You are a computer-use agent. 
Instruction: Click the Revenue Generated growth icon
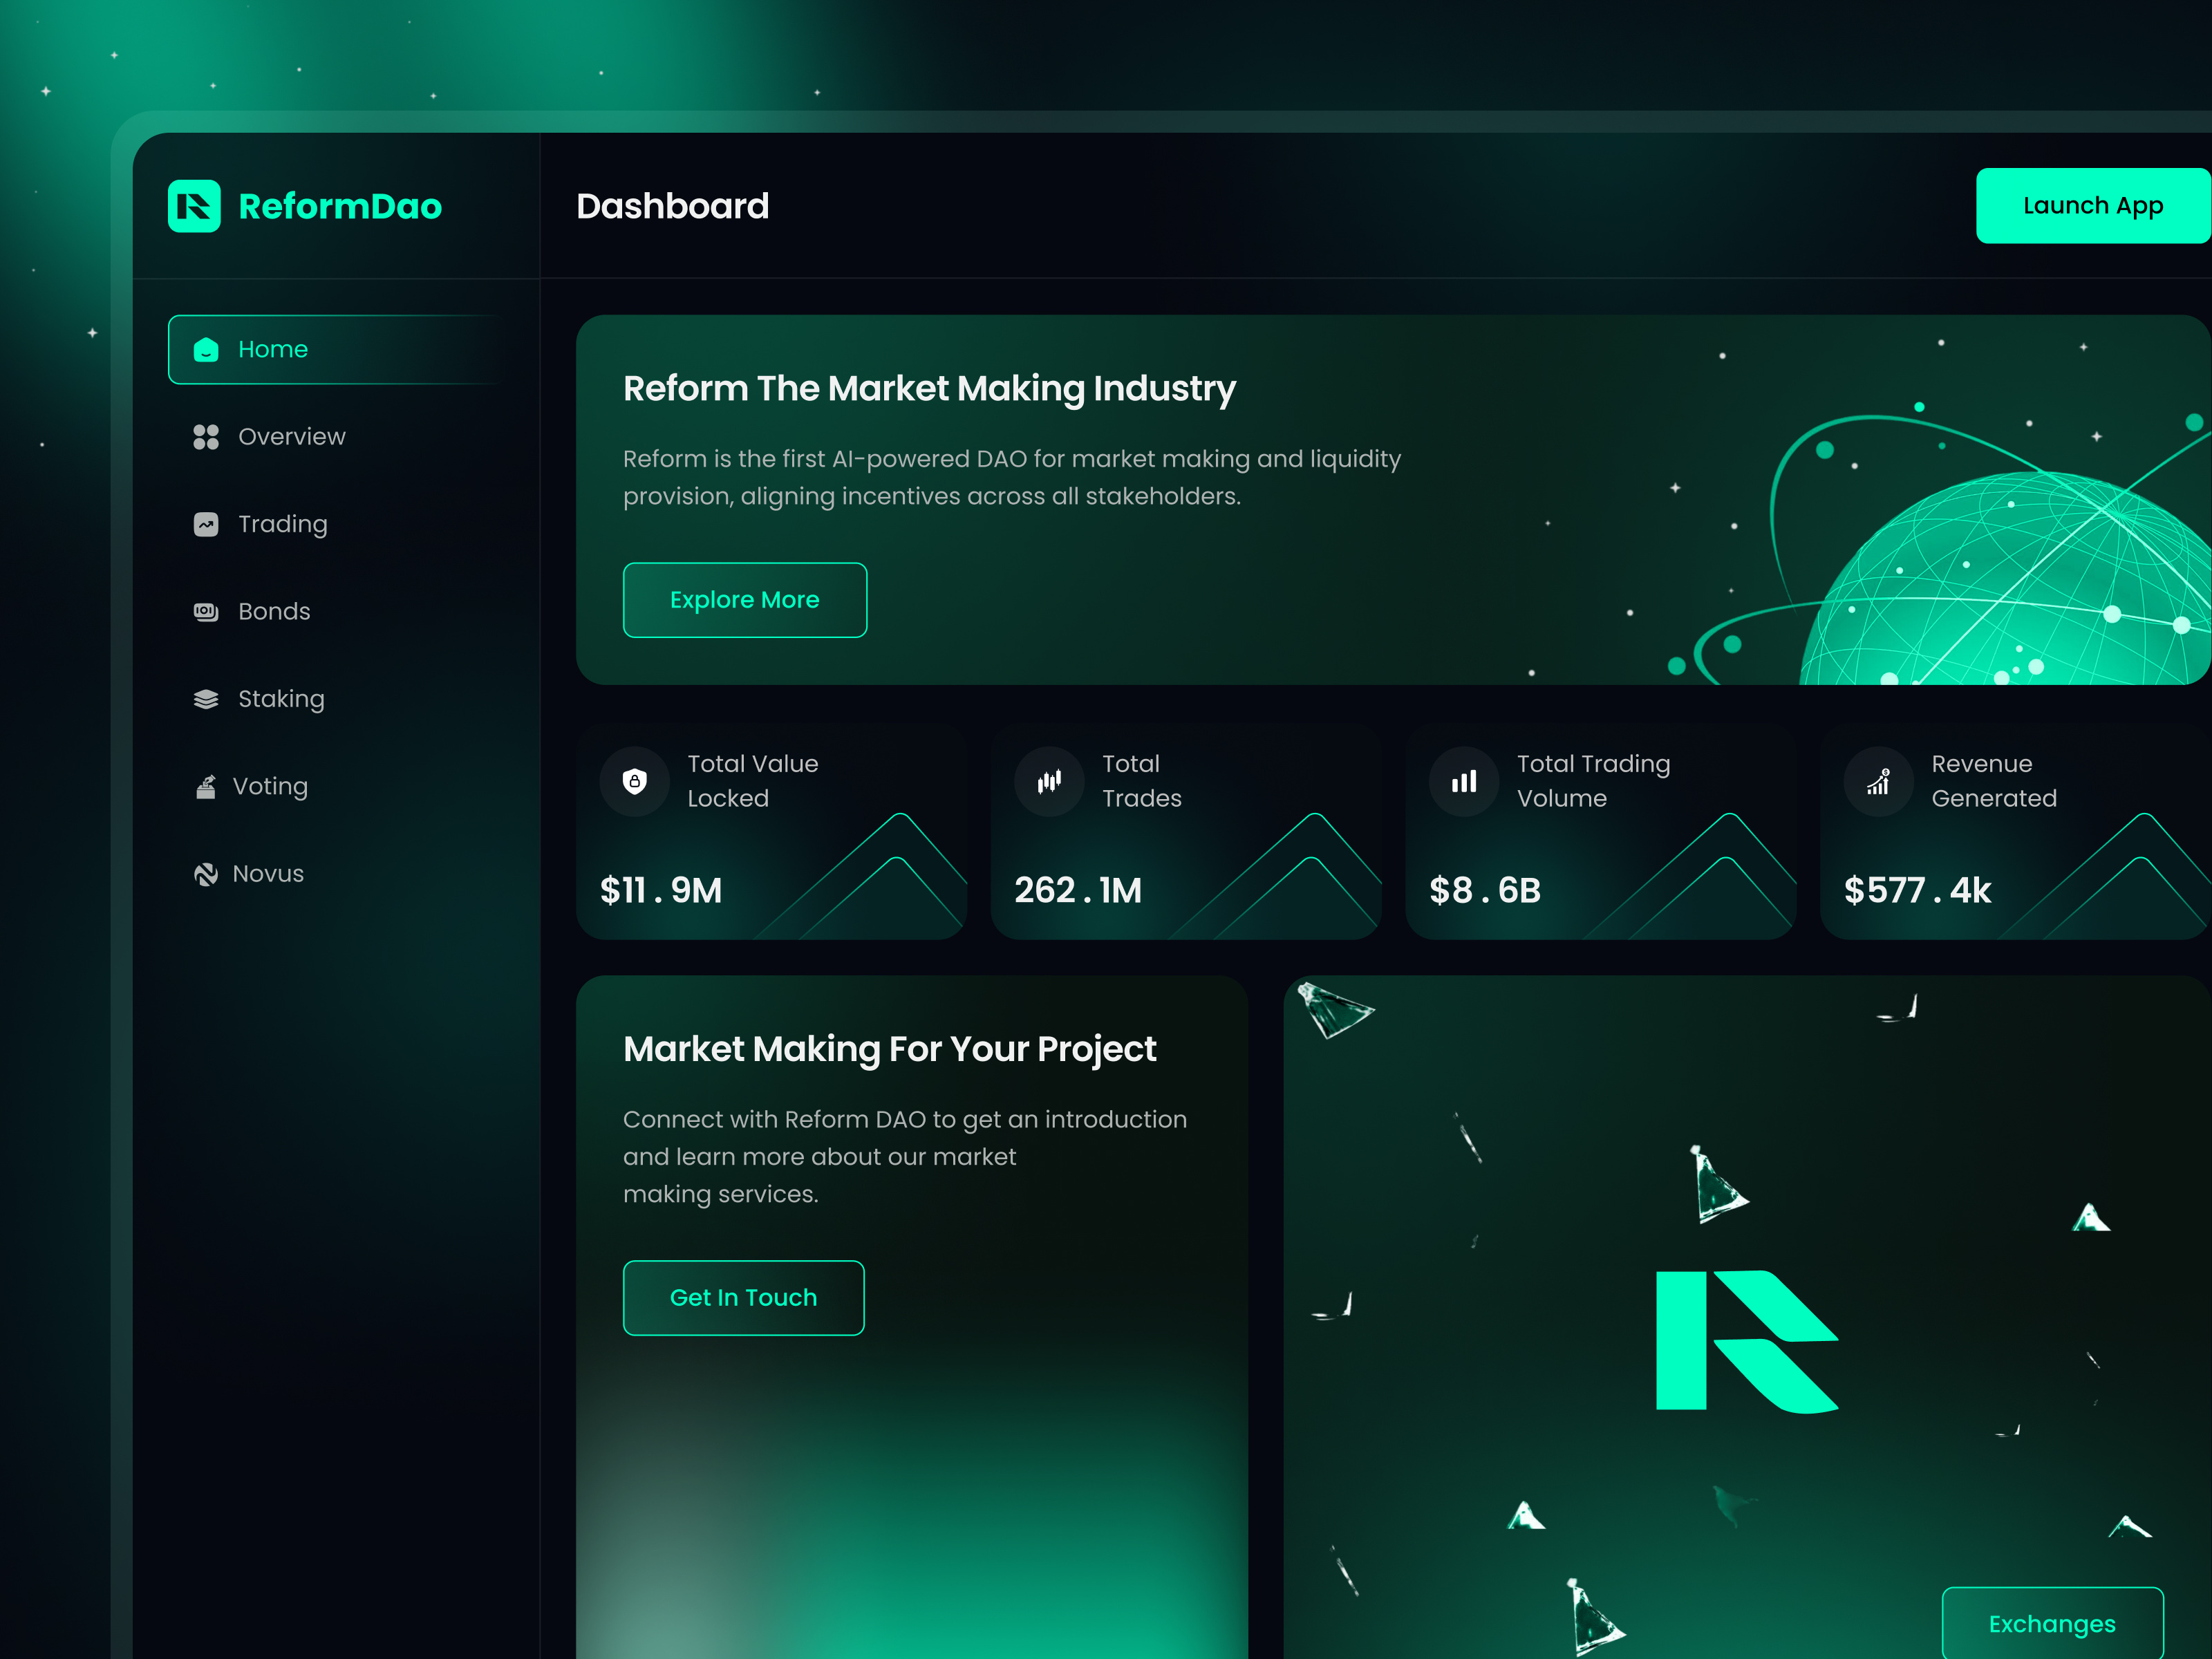click(1878, 781)
